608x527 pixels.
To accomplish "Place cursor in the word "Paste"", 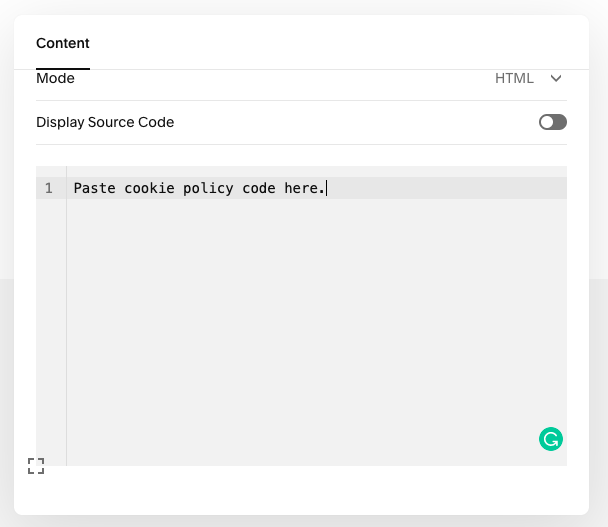I will point(95,188).
